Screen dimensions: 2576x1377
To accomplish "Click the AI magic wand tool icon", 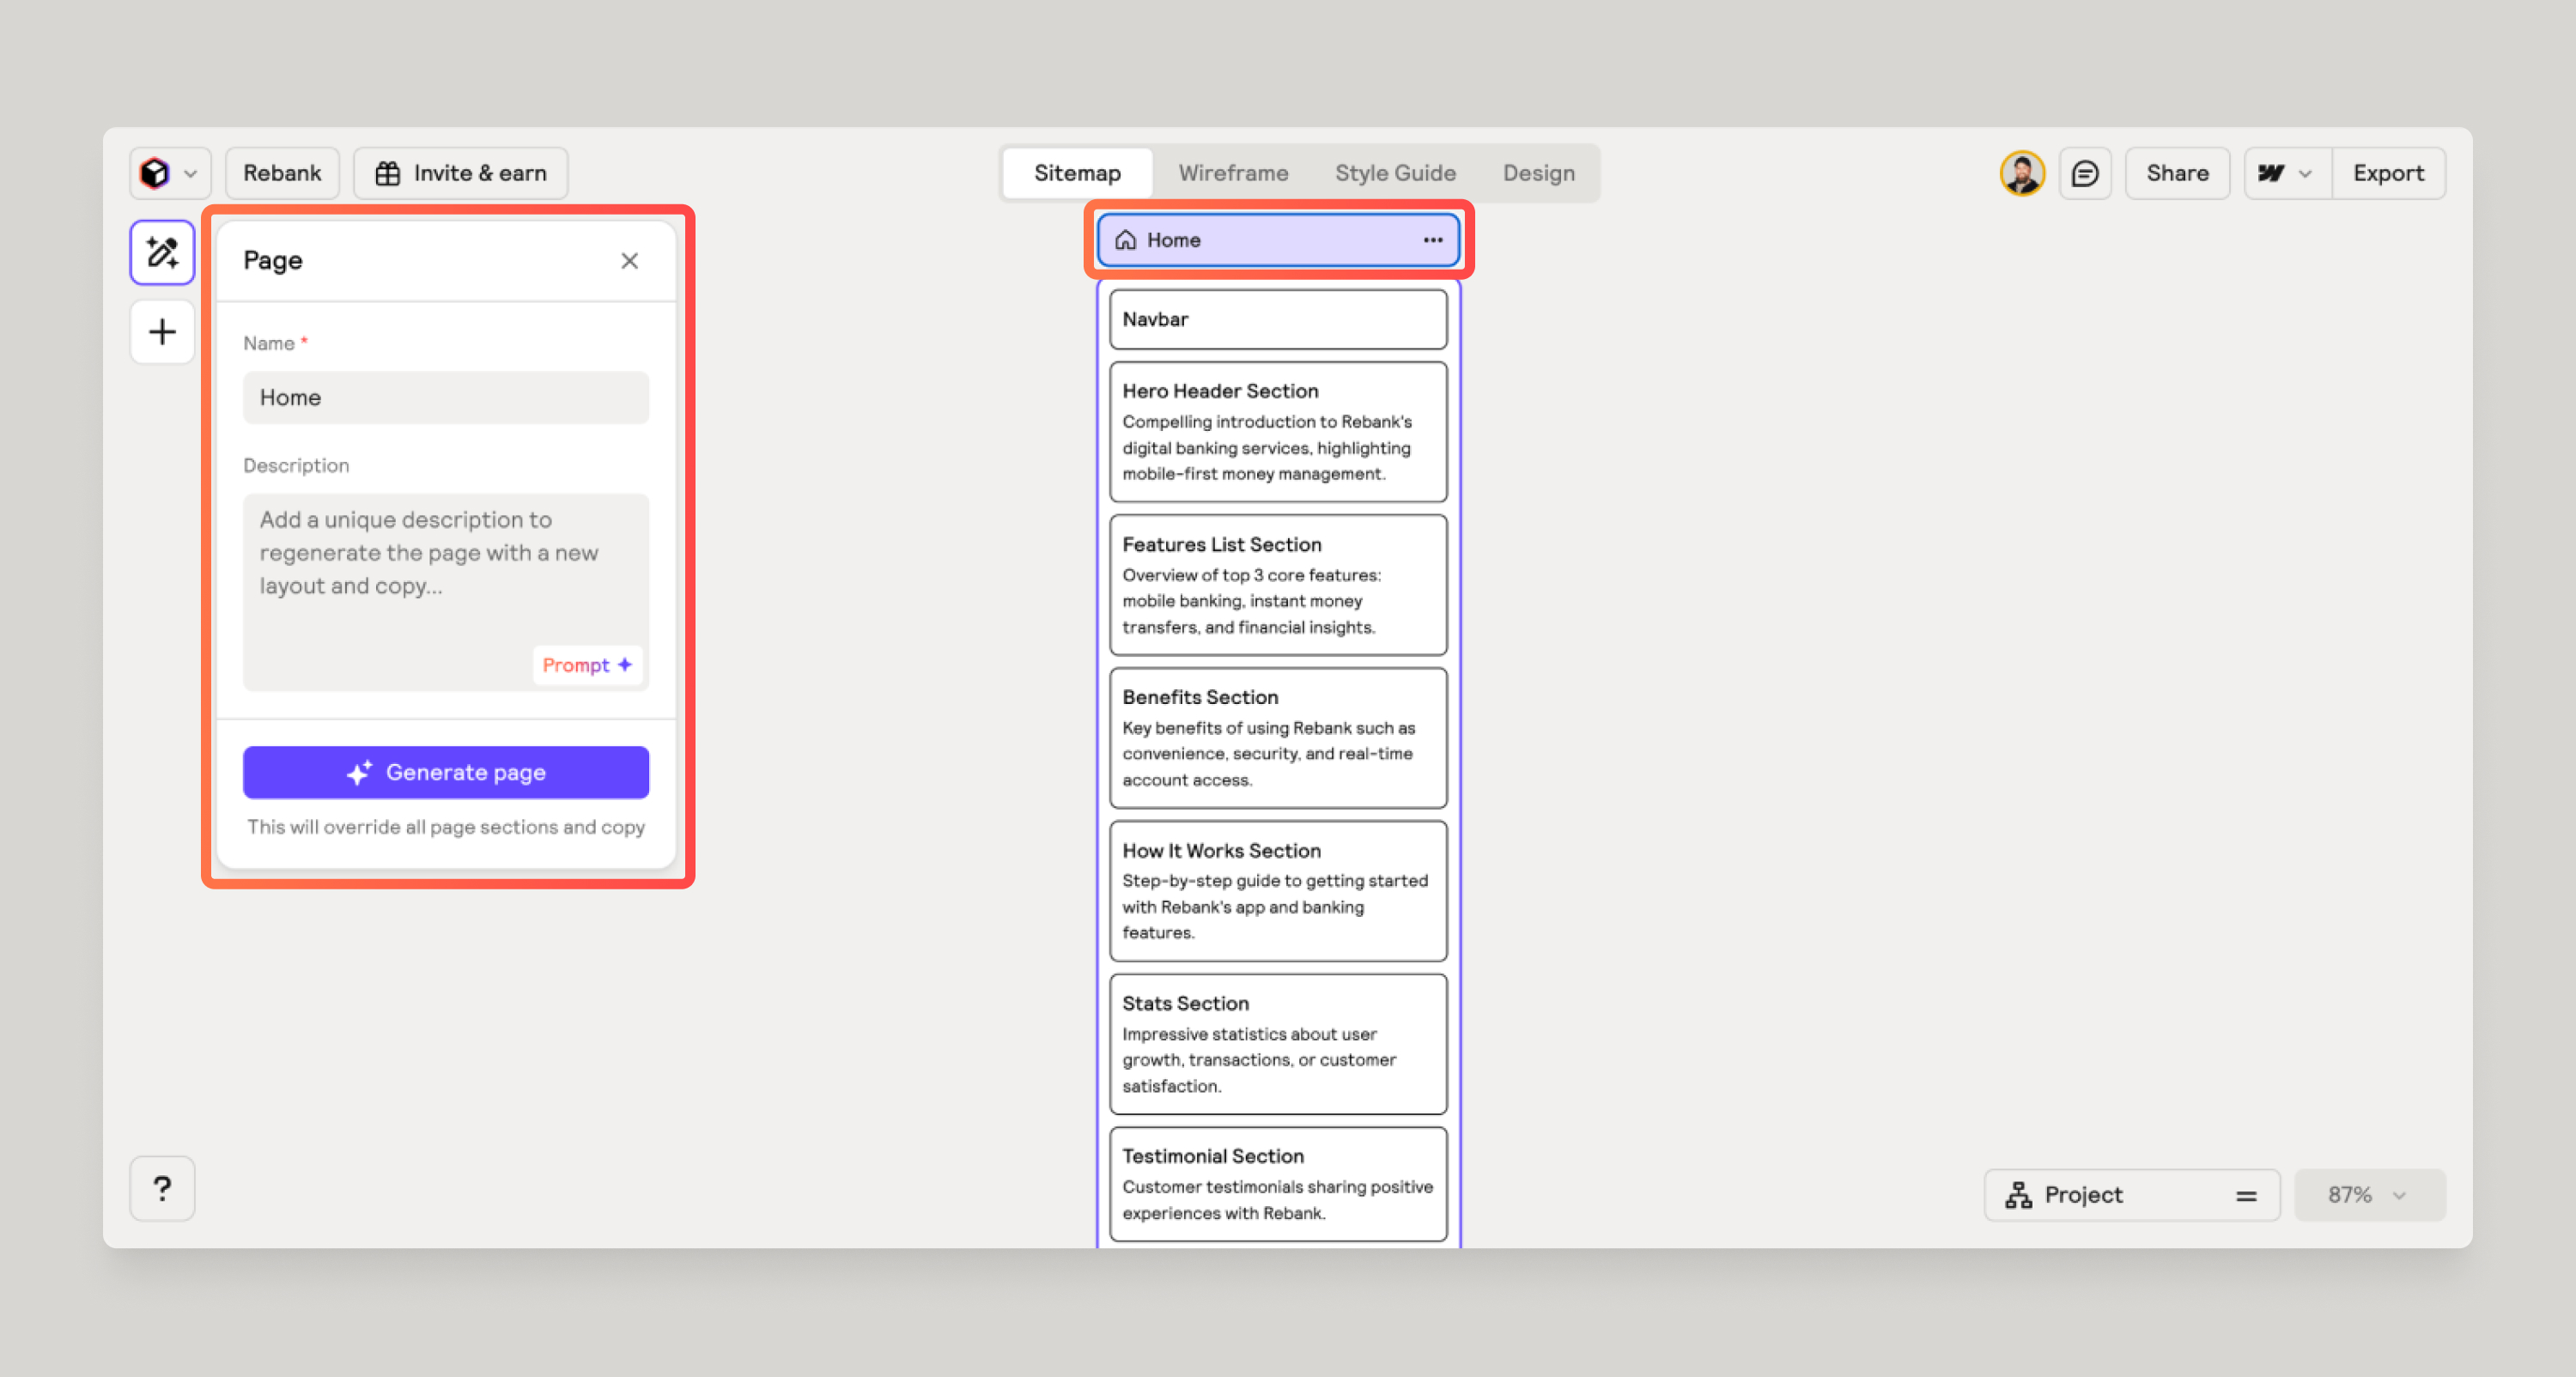I will [162, 252].
